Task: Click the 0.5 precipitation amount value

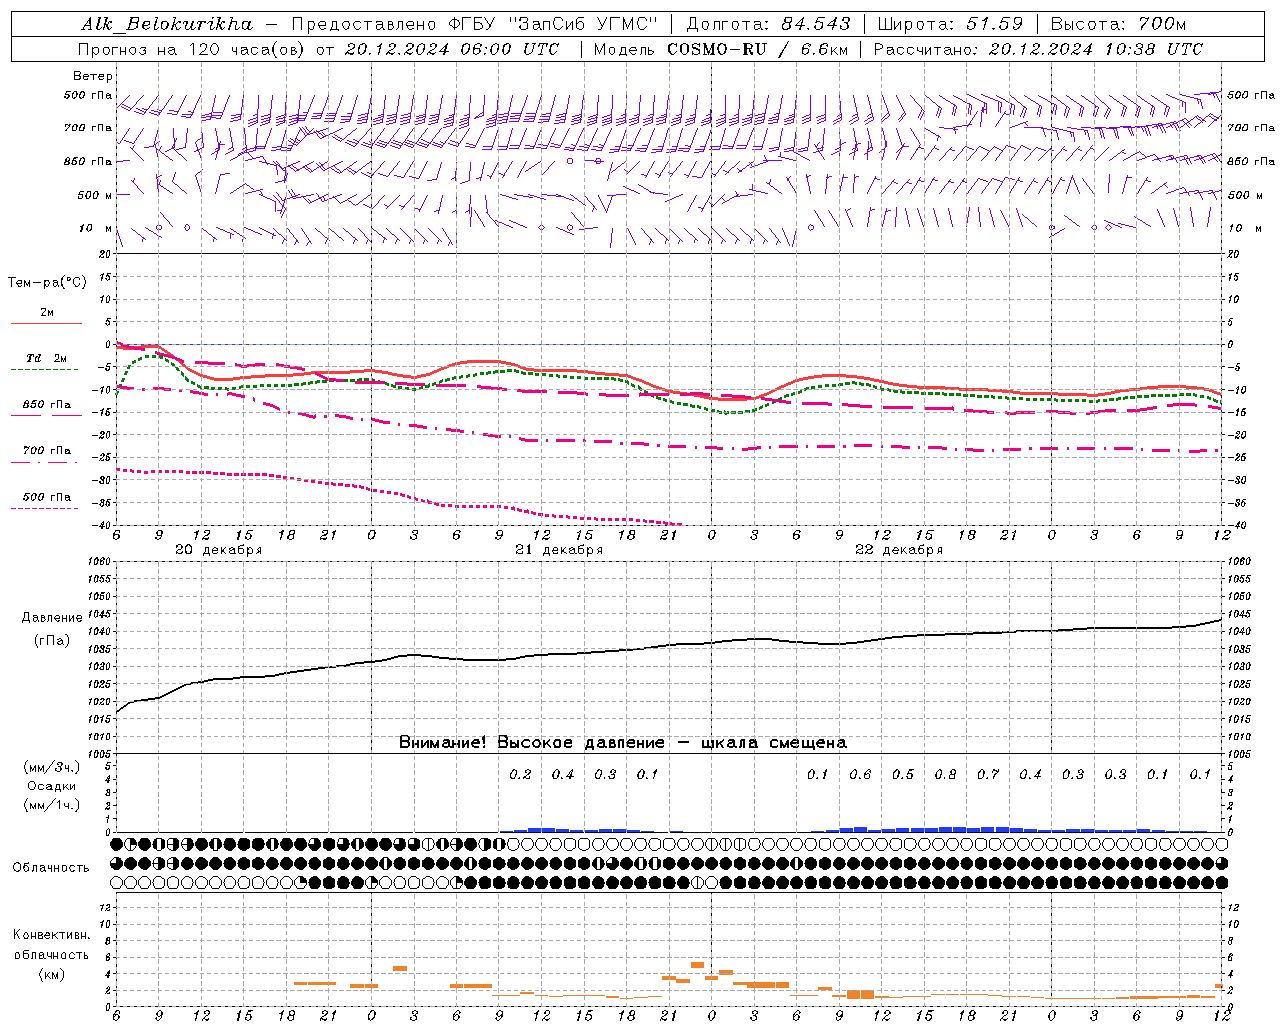Action: pos(903,775)
